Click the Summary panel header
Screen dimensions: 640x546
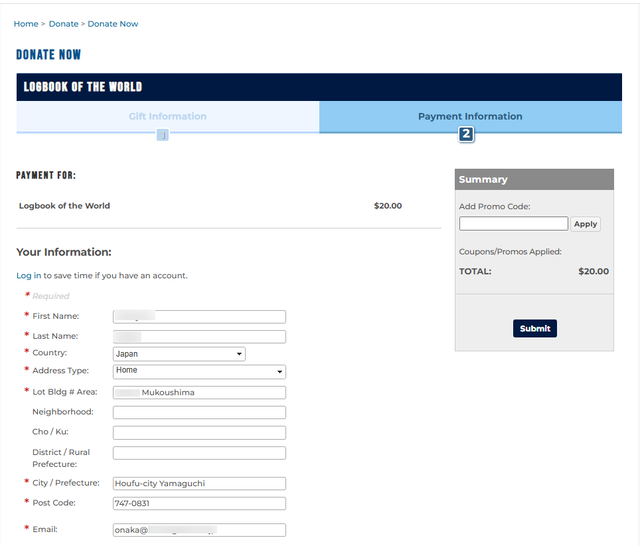pyautogui.click(x=534, y=180)
